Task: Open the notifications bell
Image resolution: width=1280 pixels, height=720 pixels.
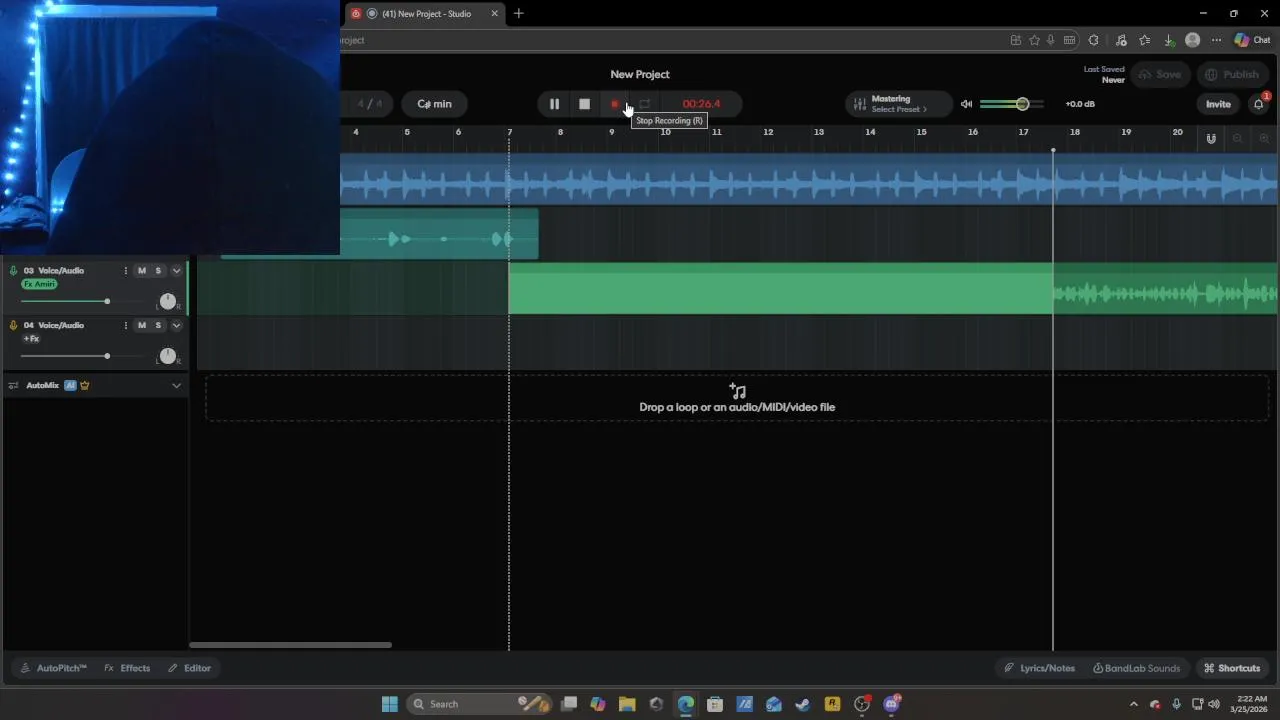Action: pos(1259,104)
